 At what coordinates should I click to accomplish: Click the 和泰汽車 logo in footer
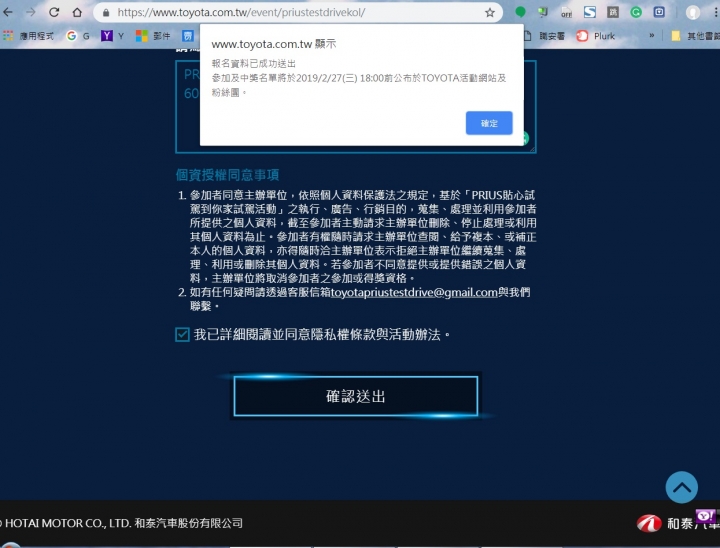pyautogui.click(x=678, y=523)
